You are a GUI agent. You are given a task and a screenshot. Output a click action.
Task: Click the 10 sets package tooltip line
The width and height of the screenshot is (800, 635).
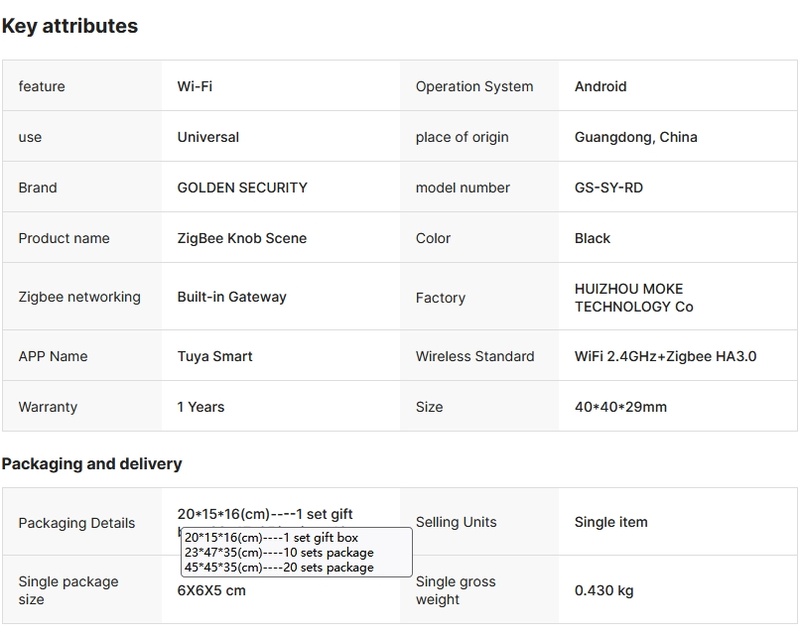[x=278, y=552]
